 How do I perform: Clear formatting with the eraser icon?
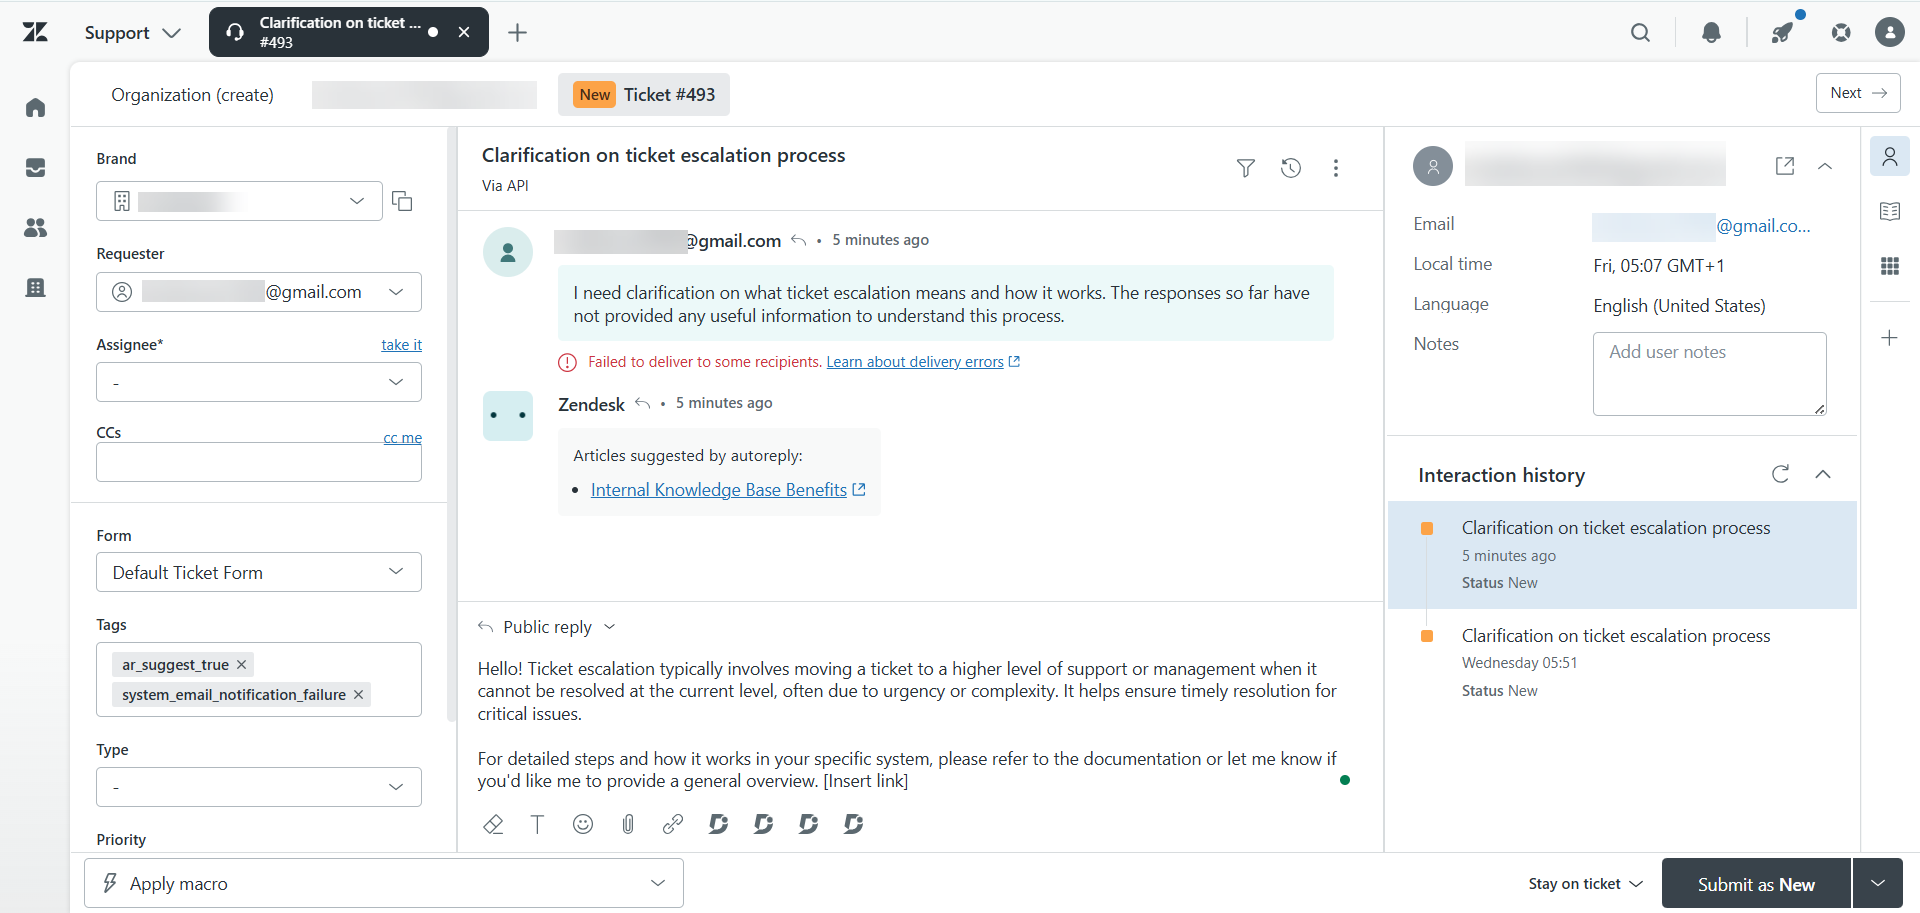point(493,824)
